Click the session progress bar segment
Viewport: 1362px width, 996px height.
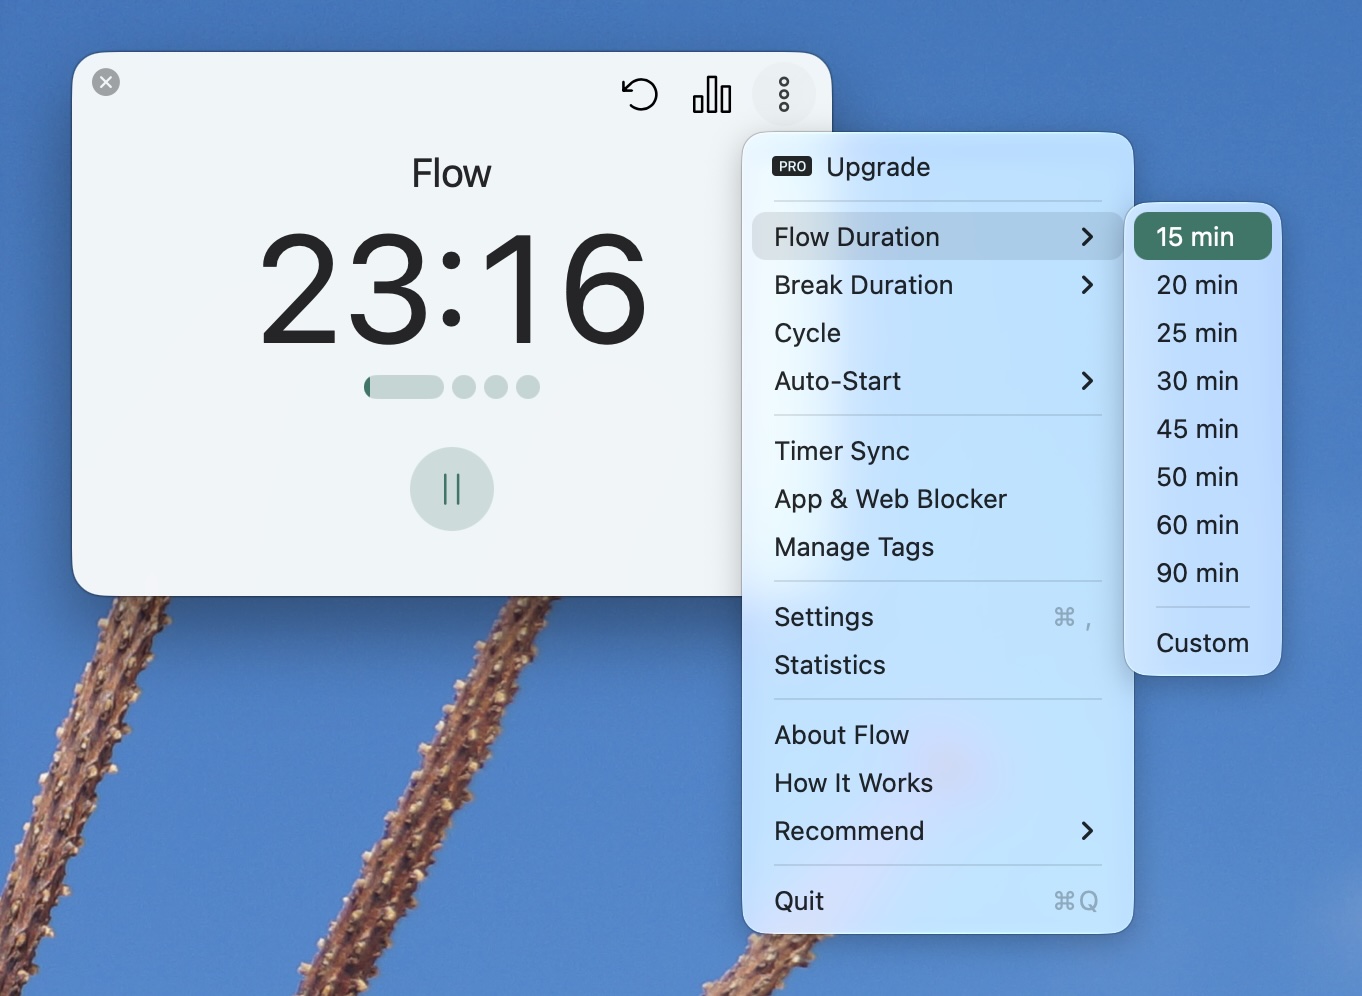pyautogui.click(x=404, y=387)
